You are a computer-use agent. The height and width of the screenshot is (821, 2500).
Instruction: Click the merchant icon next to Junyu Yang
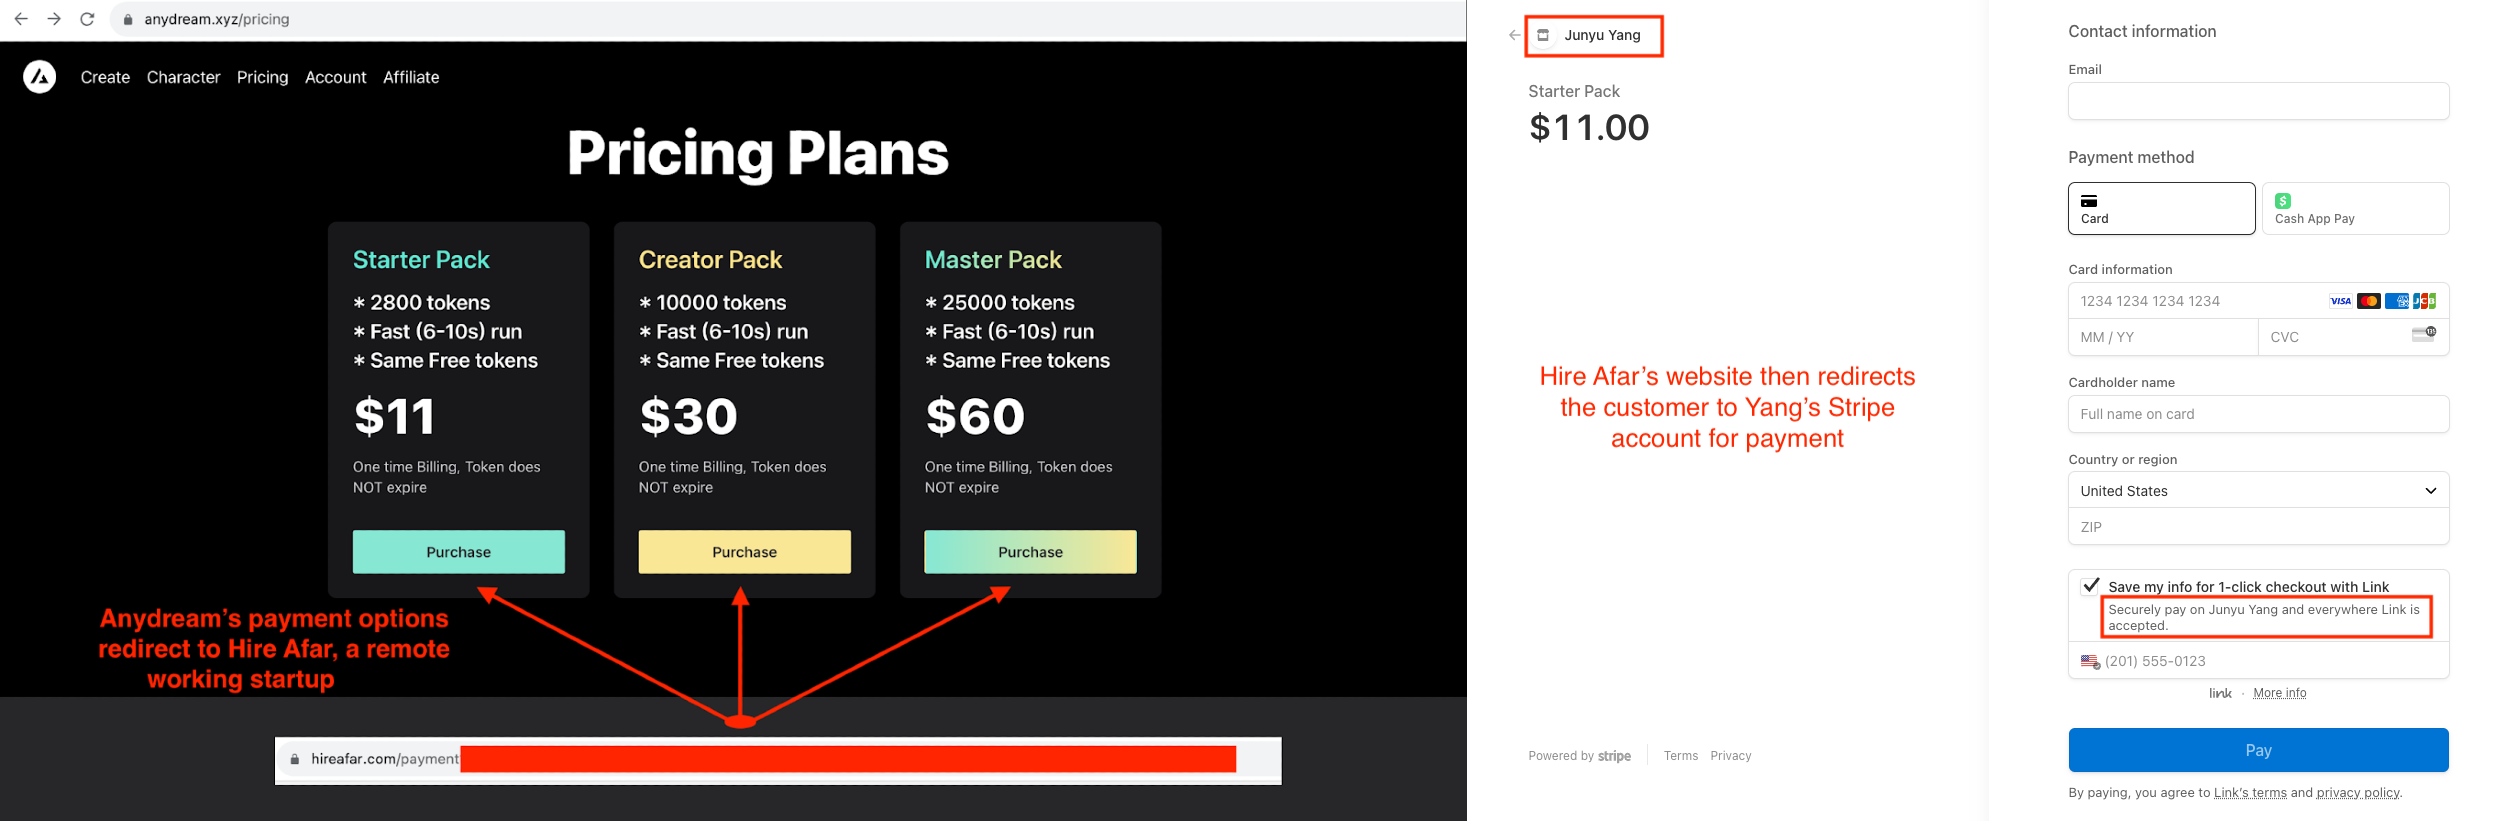pos(1543,35)
